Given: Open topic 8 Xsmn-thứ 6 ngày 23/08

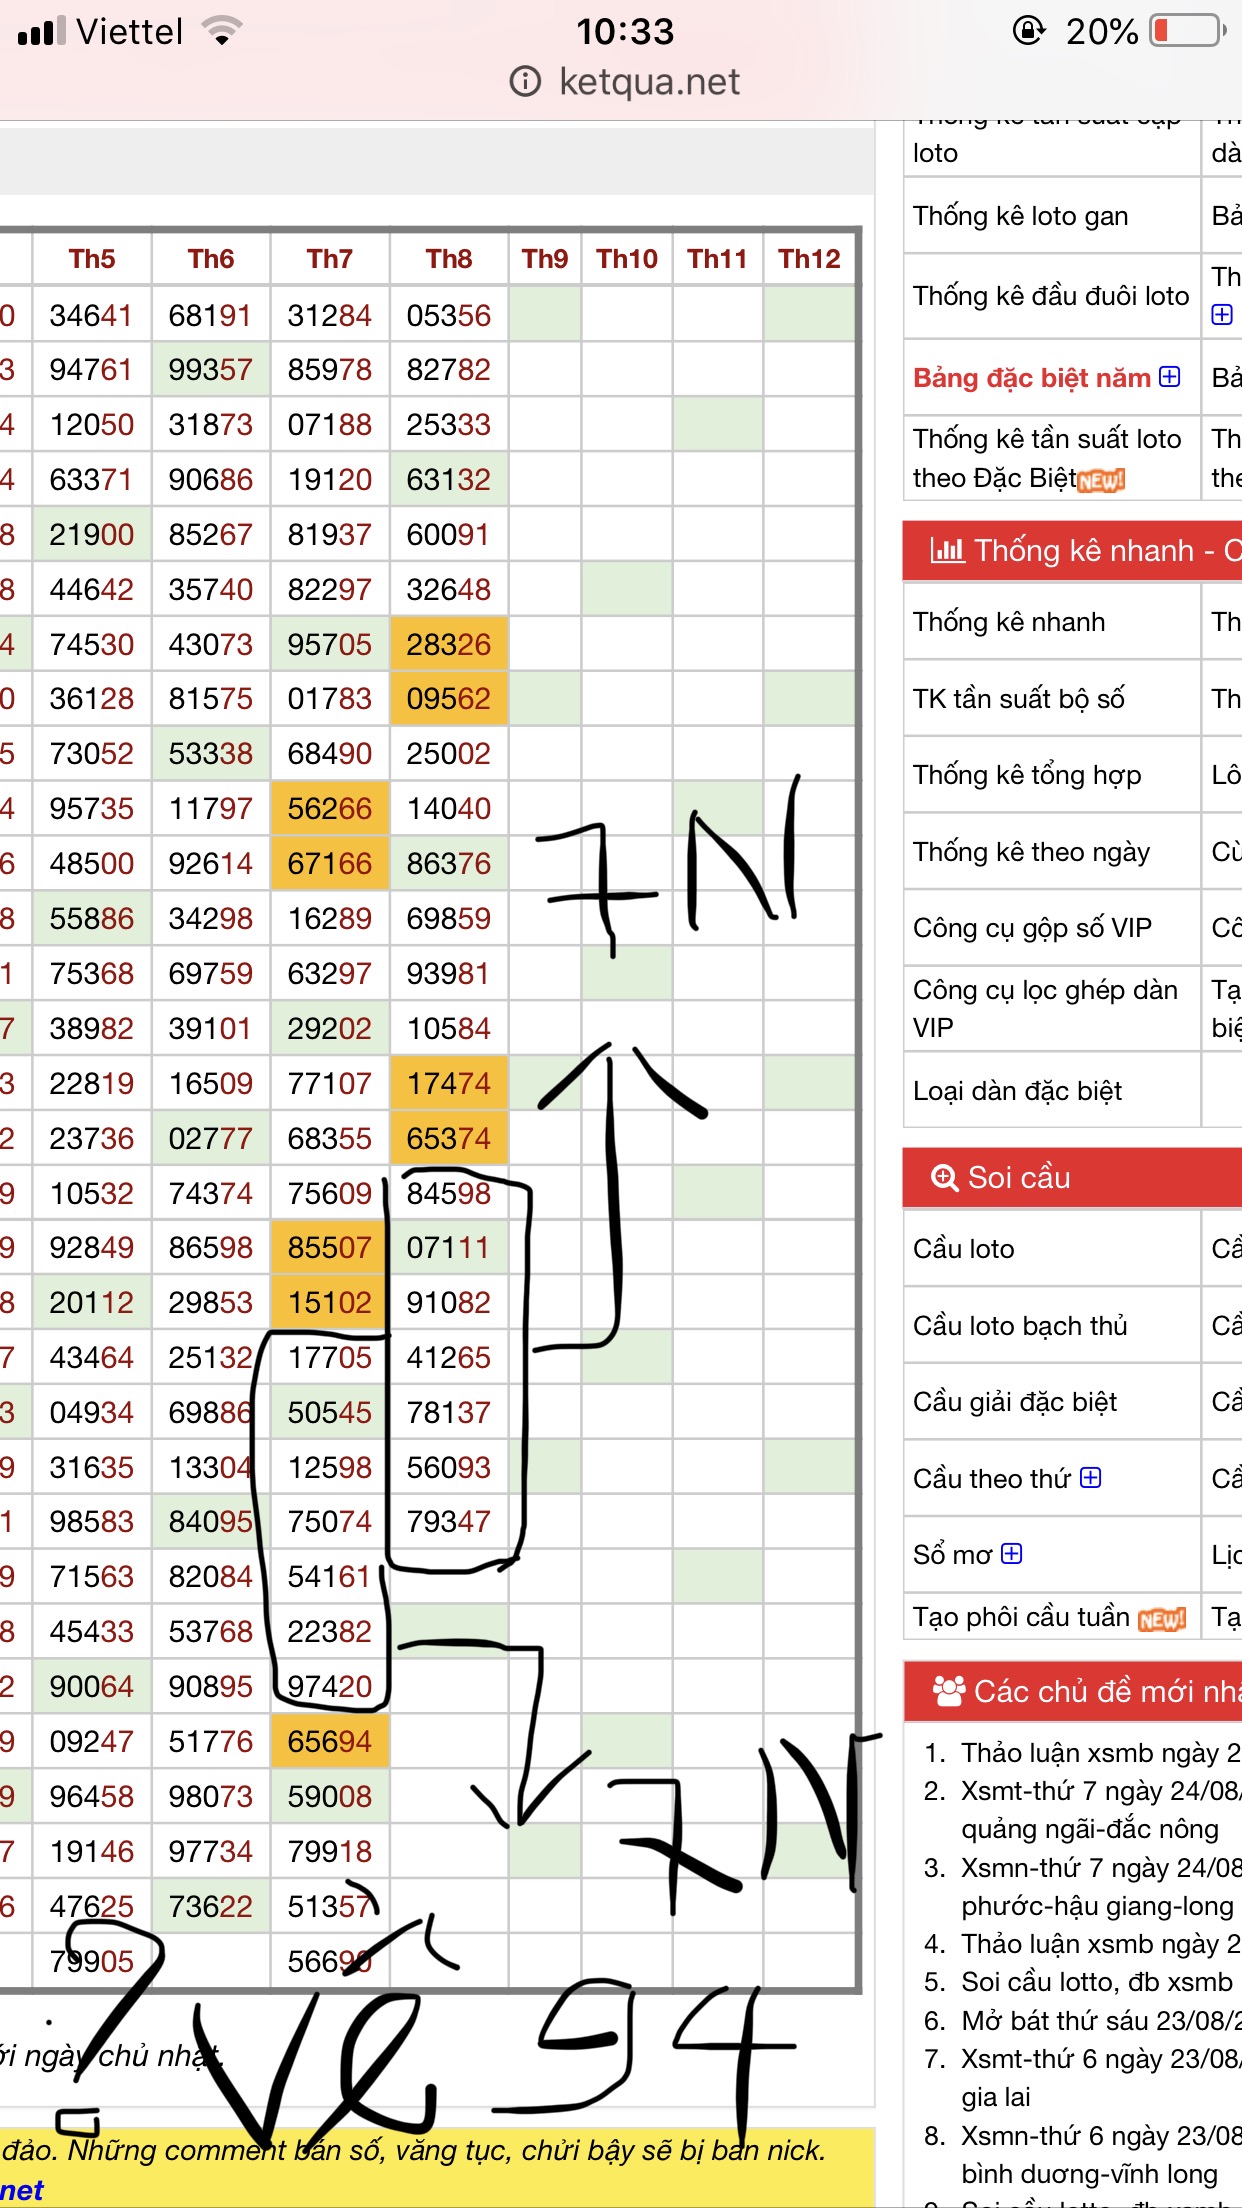Looking at the screenshot, I should pyautogui.click(x=1101, y=2154).
